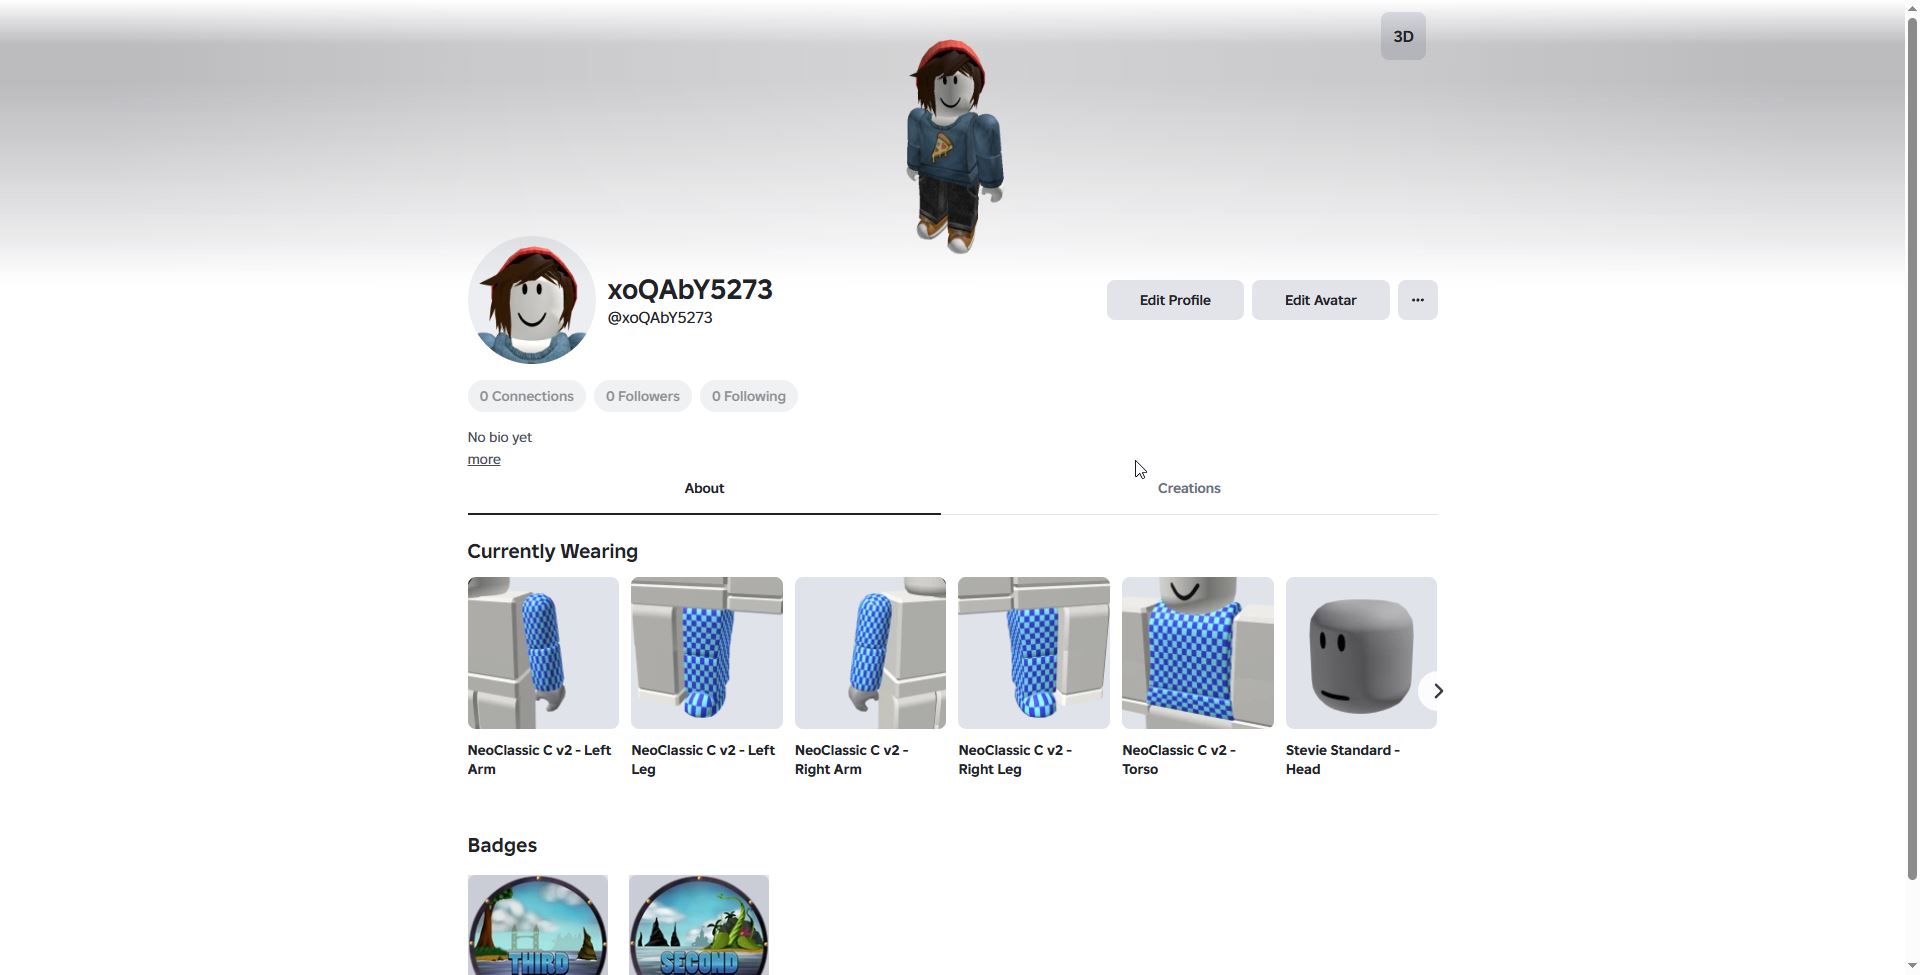The width and height of the screenshot is (1920, 975).
Task: Open the 0 Following list
Action: coord(748,396)
